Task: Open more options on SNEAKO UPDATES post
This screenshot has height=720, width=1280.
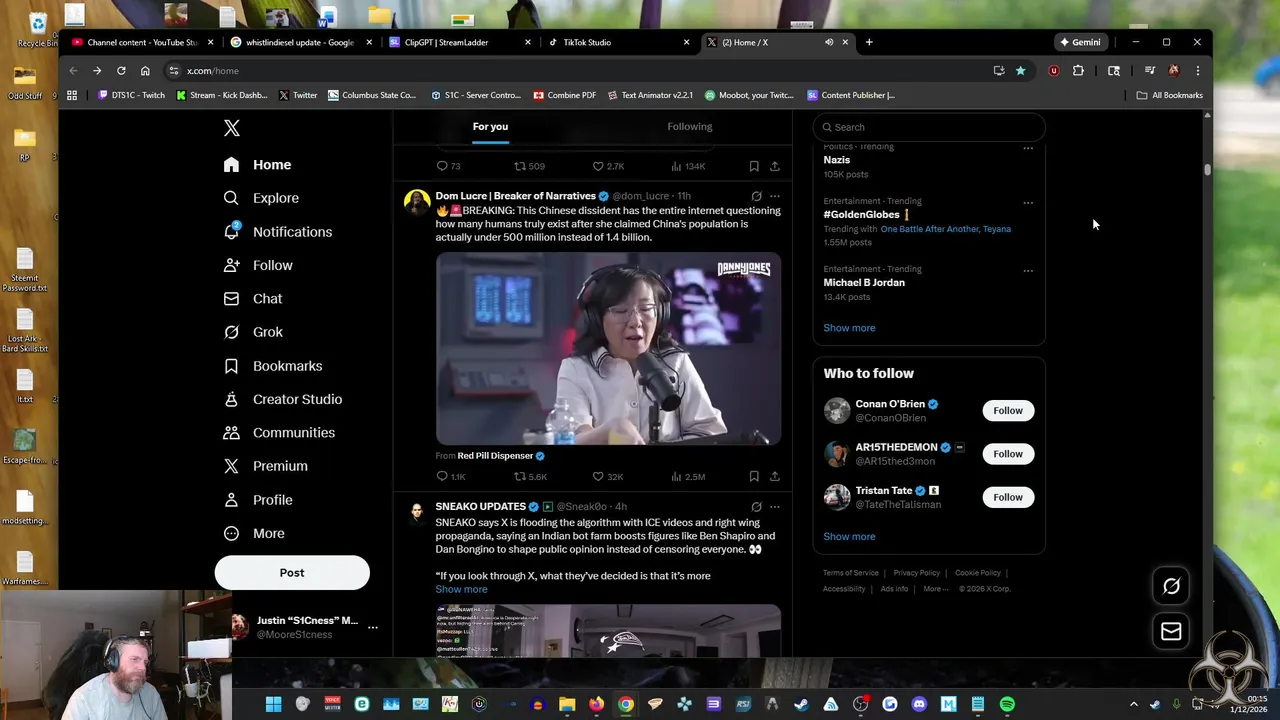Action: tap(774, 507)
